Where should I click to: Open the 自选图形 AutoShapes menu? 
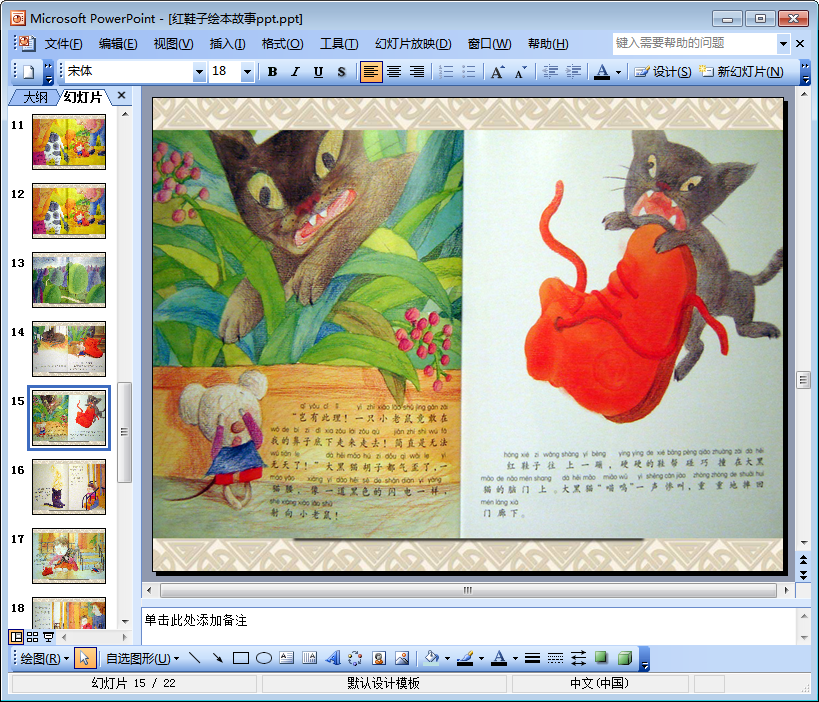click(142, 658)
